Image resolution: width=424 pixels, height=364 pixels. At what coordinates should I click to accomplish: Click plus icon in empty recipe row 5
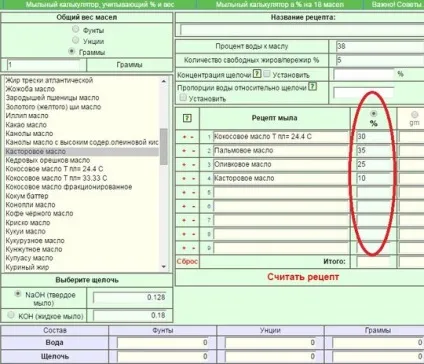coord(184,193)
